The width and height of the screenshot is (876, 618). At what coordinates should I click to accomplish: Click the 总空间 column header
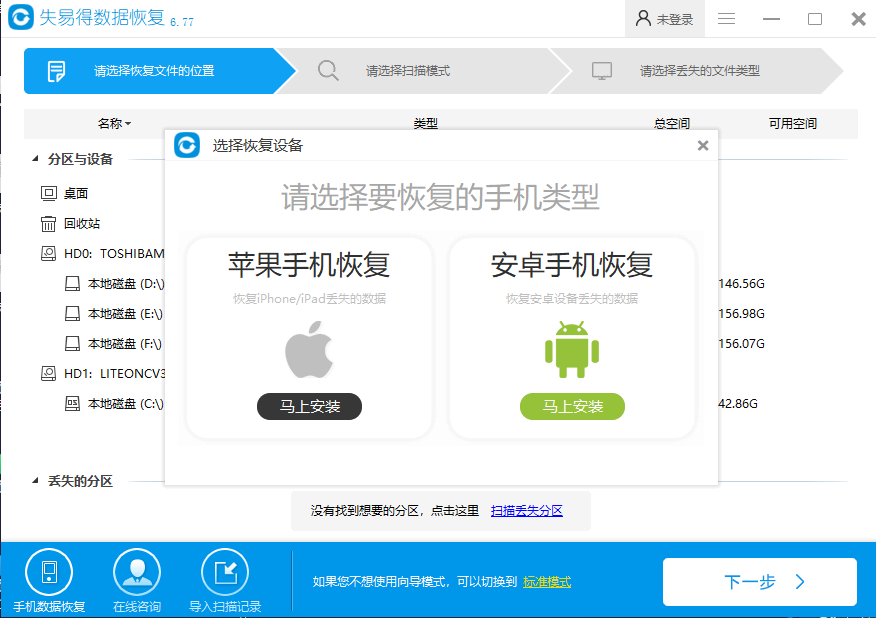[672, 123]
